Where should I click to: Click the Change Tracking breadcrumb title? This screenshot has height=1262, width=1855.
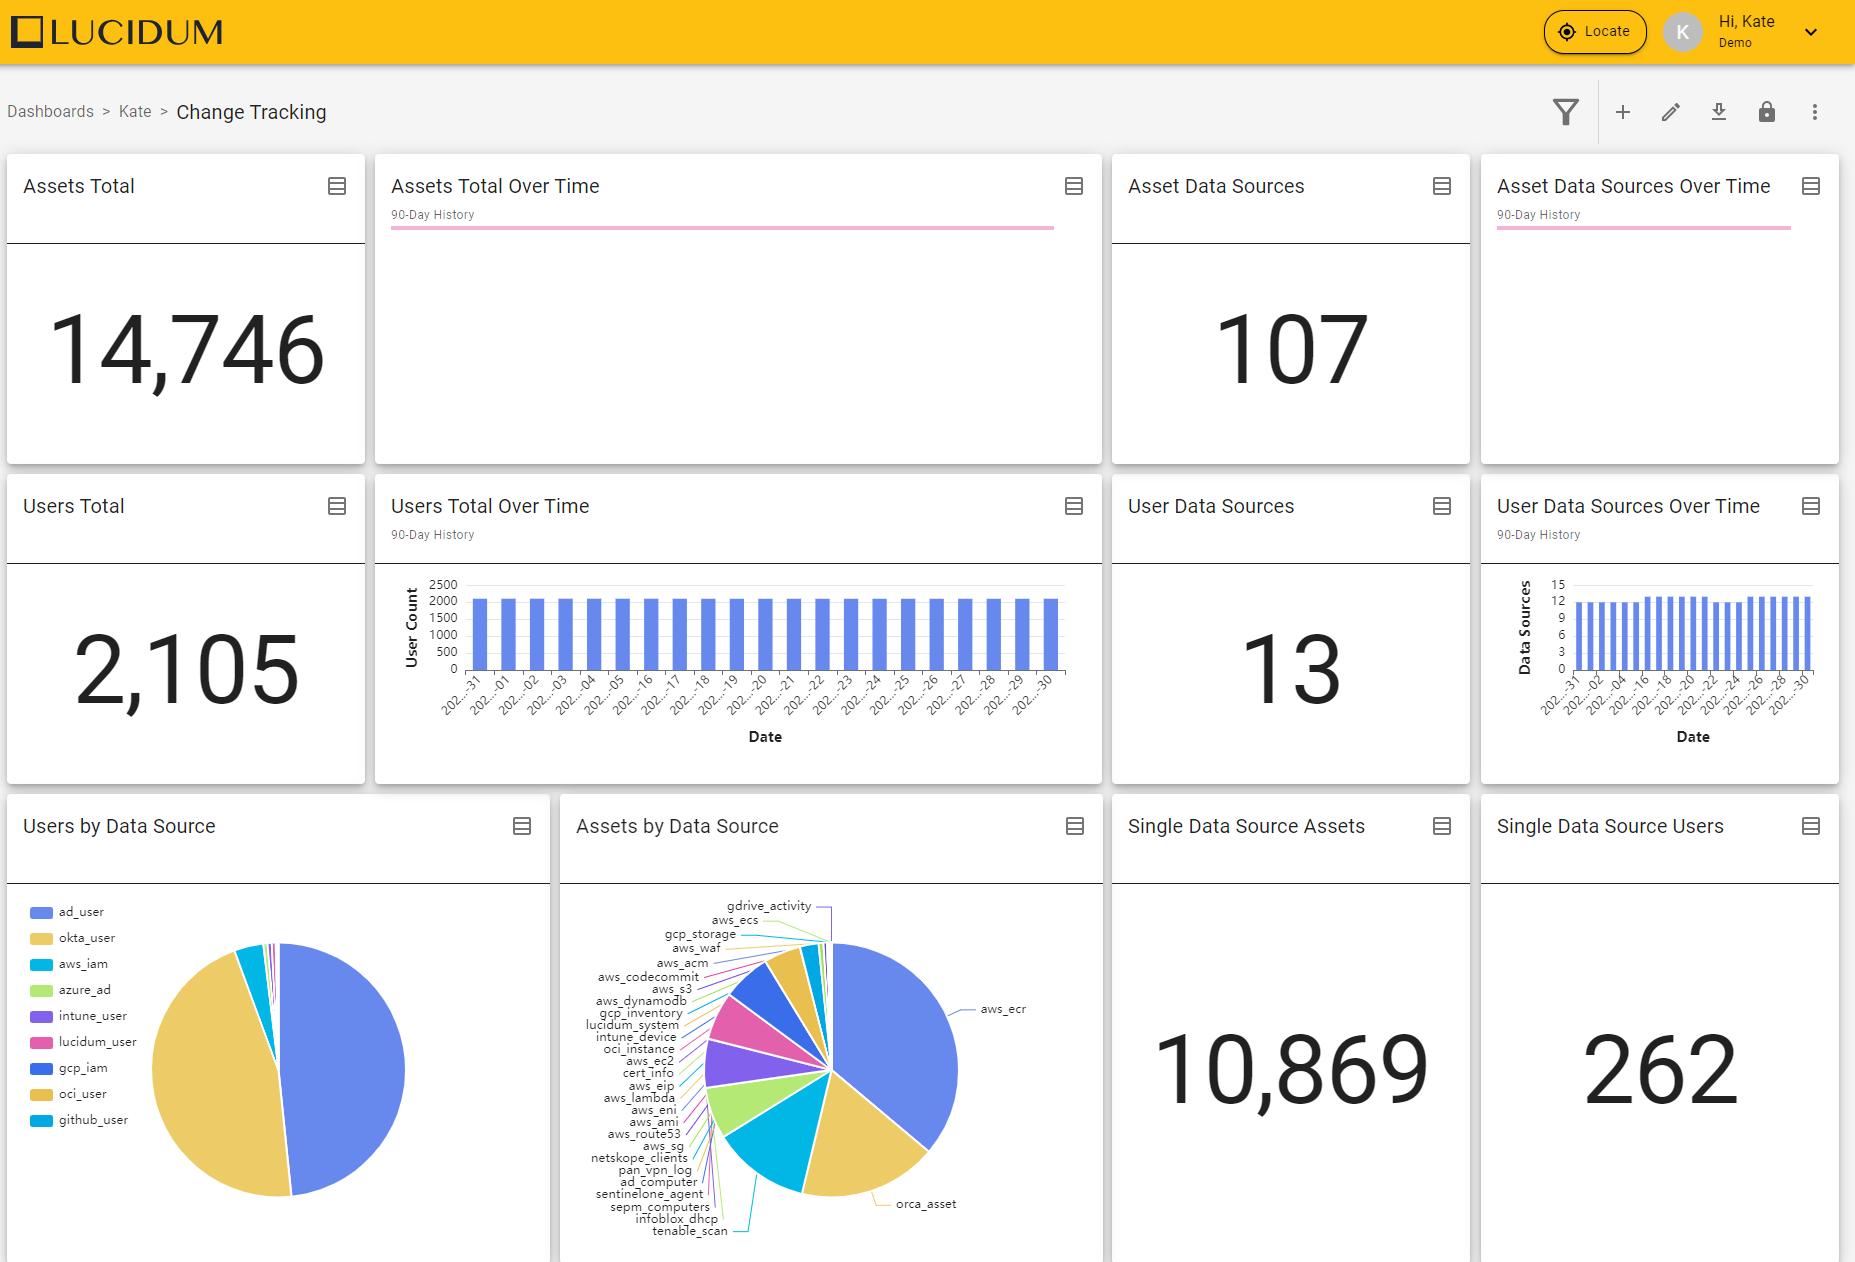pos(251,112)
